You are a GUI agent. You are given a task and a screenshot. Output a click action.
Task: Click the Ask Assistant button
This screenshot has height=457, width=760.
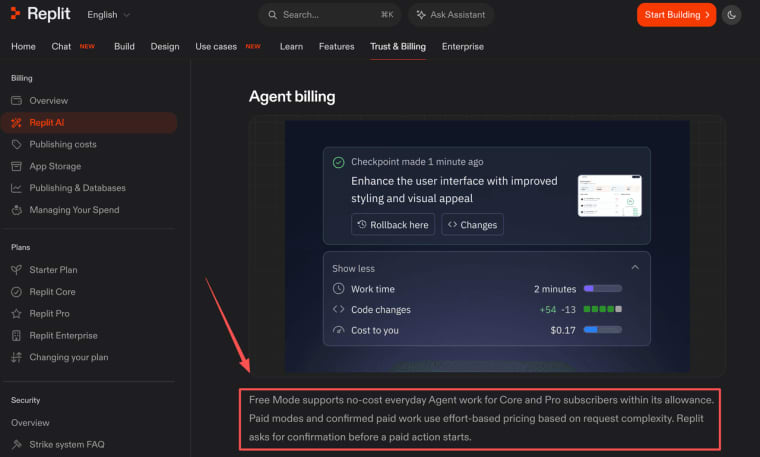coord(451,15)
